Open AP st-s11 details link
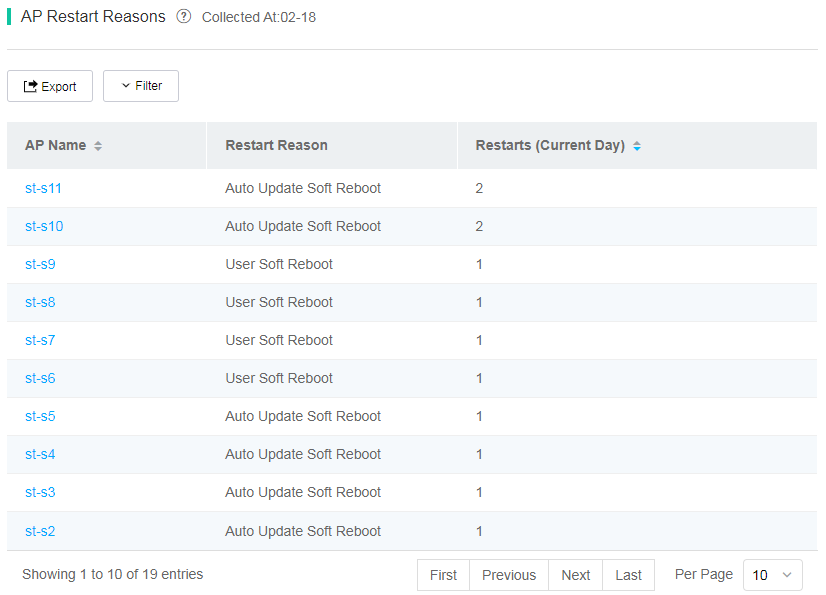Screen dimensions: 826x595 tap(43, 188)
